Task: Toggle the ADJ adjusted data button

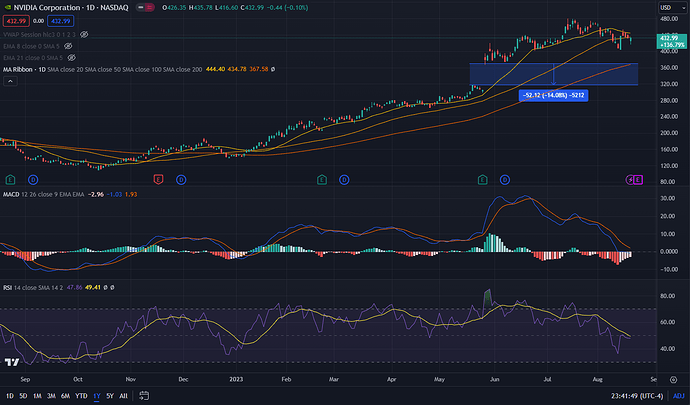Action: (679, 396)
